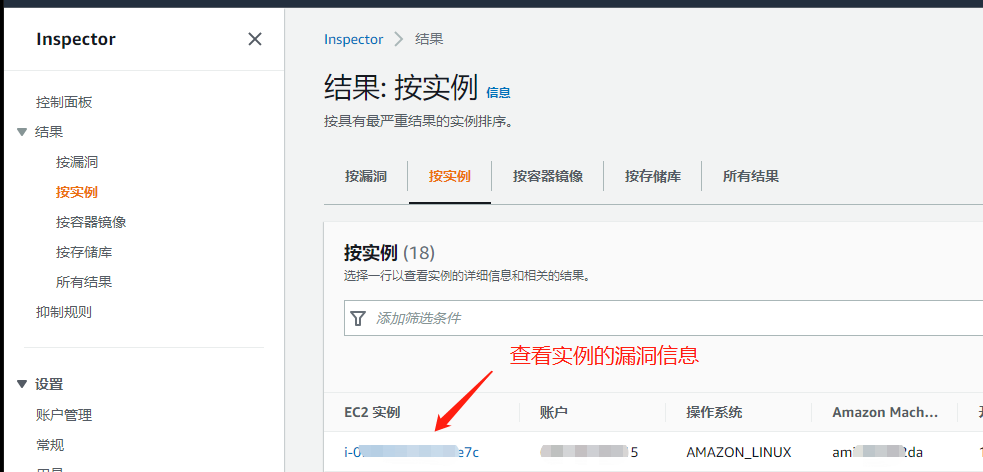Click the breadcrumb chevron separator

point(399,39)
